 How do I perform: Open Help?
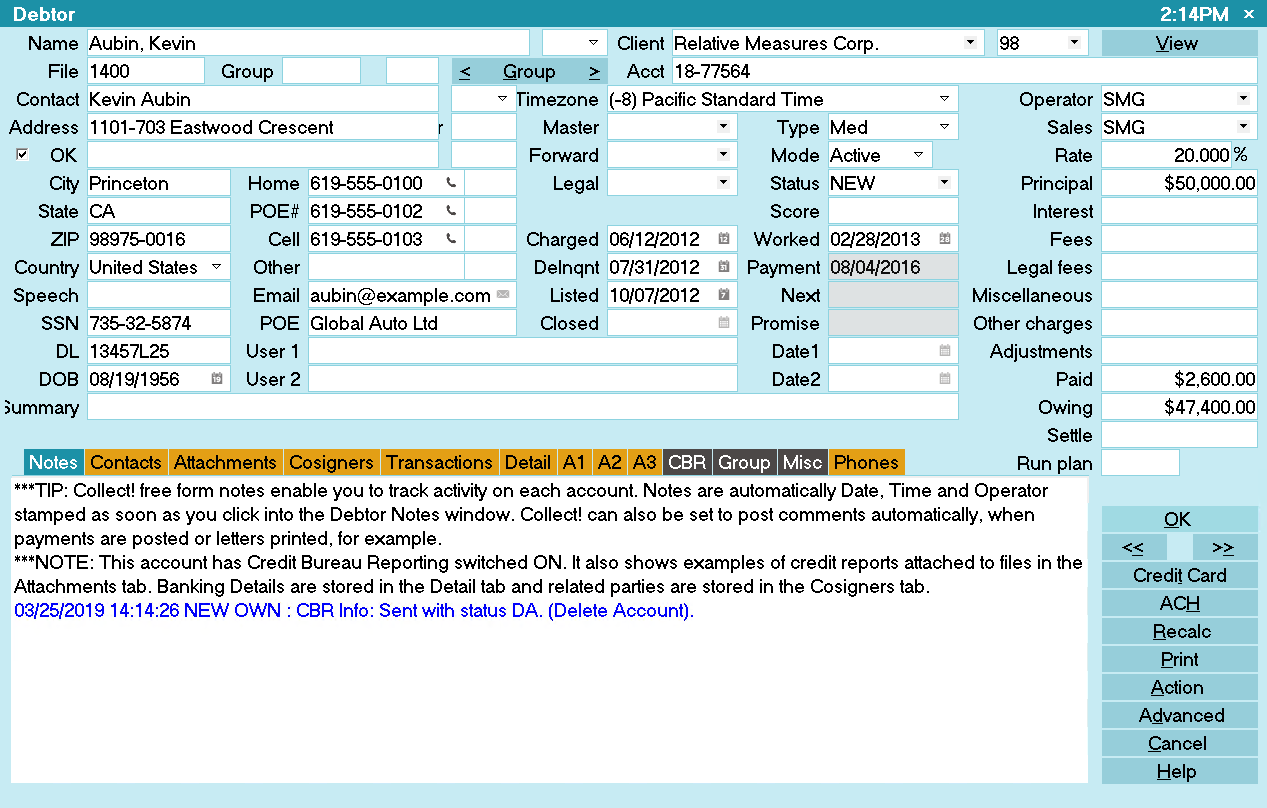1180,771
